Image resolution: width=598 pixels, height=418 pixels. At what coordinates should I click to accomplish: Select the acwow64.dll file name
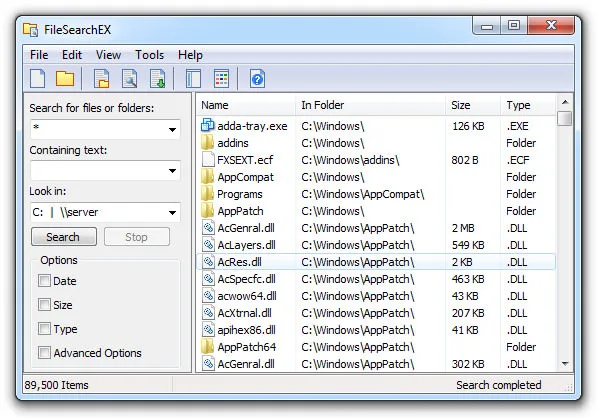pos(247,296)
